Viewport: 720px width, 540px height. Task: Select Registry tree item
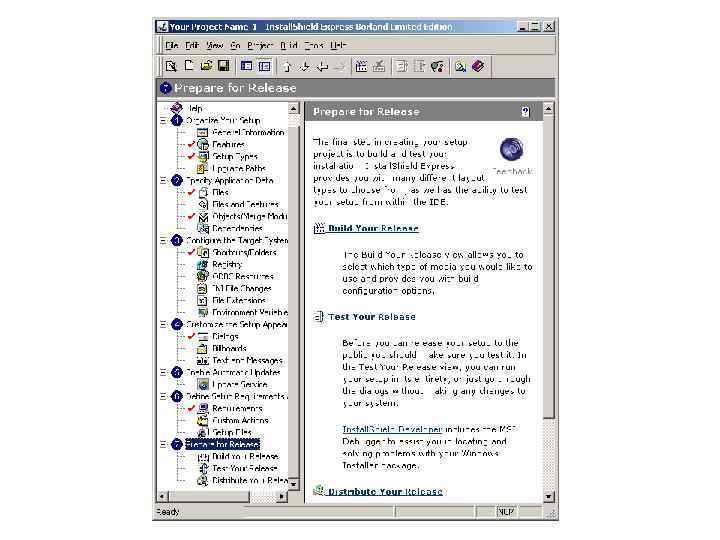coord(227,264)
